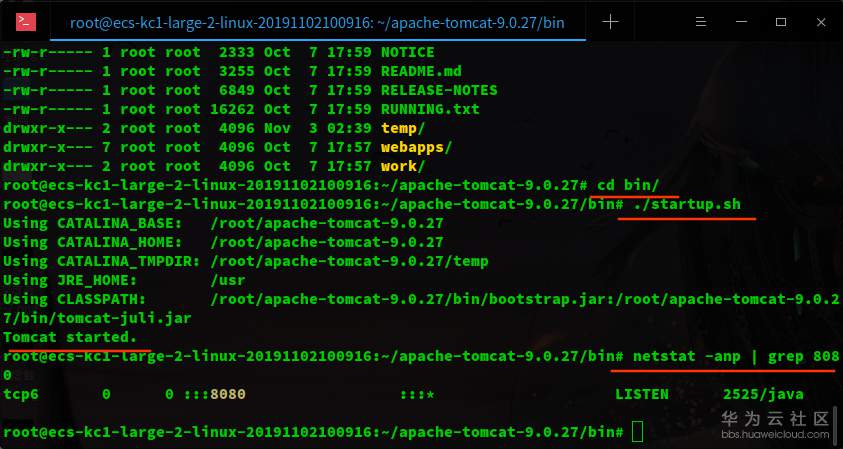Click the 16262 file size value
The image size is (843, 449).
pyautogui.click(x=232, y=109)
